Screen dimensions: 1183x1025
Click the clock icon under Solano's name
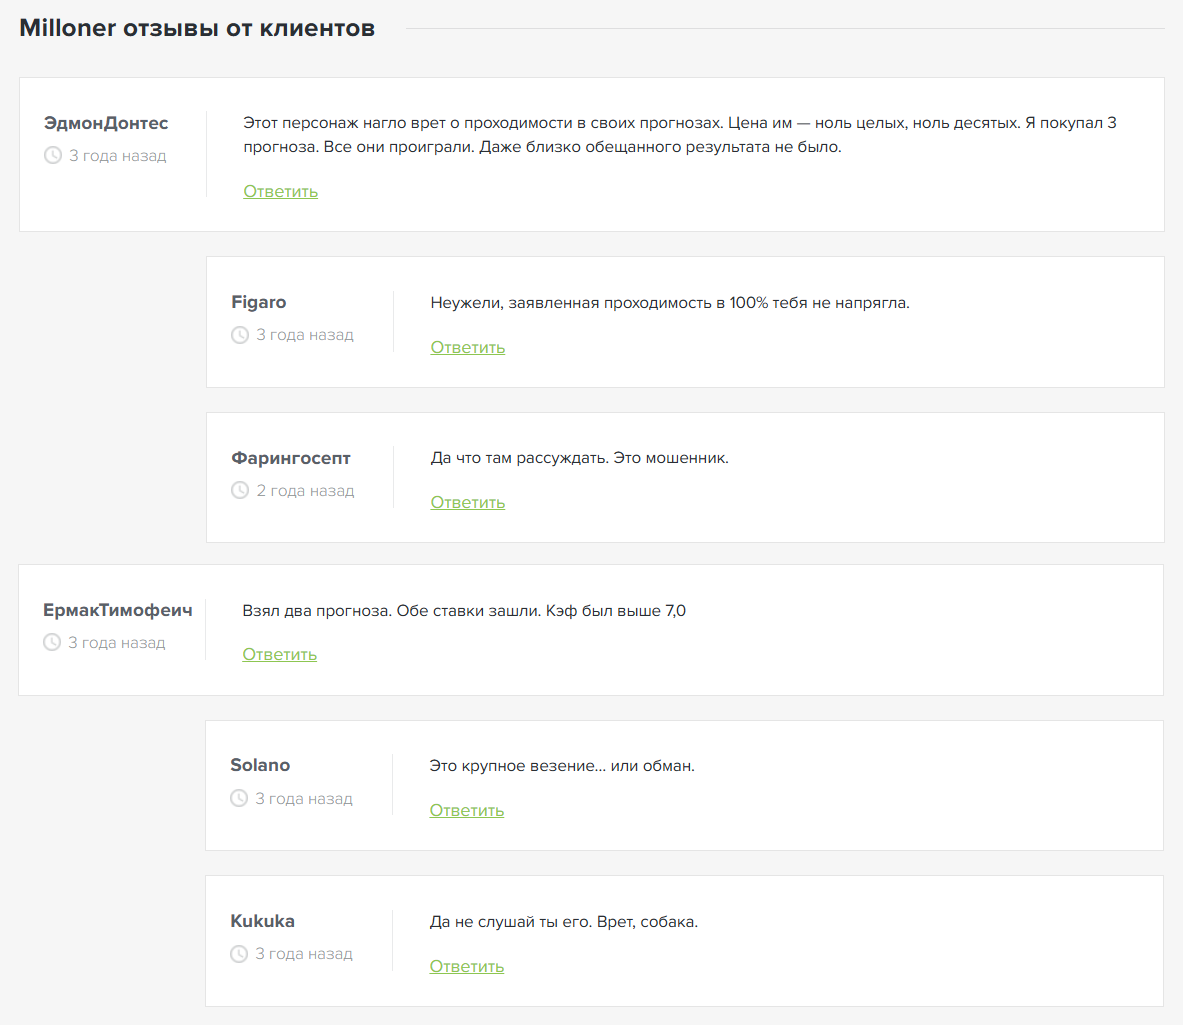click(x=239, y=799)
